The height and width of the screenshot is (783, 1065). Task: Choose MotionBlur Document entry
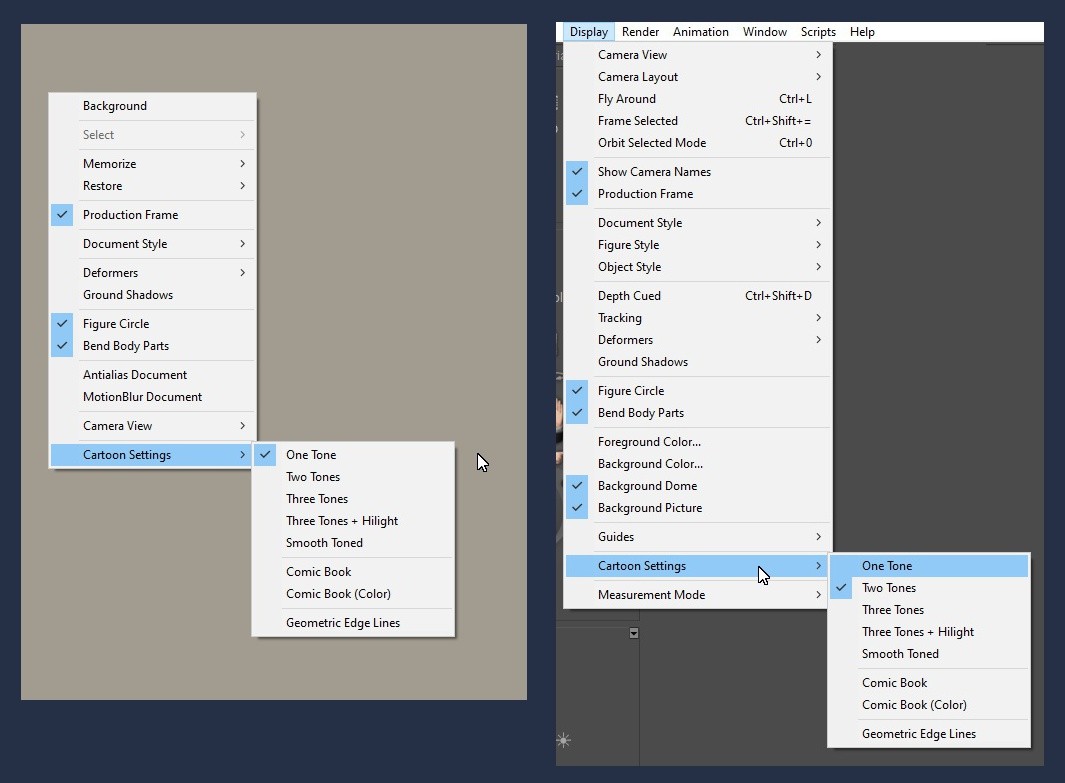[142, 397]
